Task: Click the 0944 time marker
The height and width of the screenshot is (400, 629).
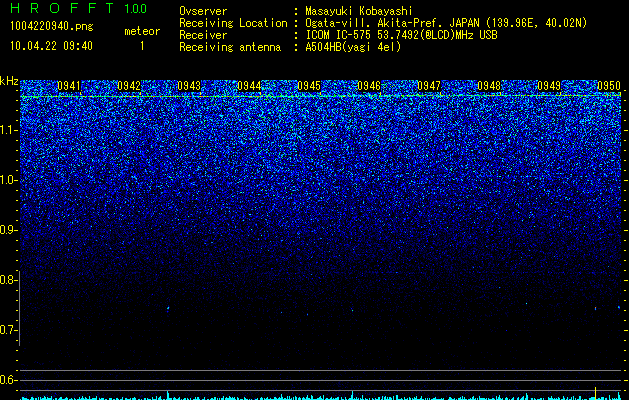Action: [x=249, y=86]
